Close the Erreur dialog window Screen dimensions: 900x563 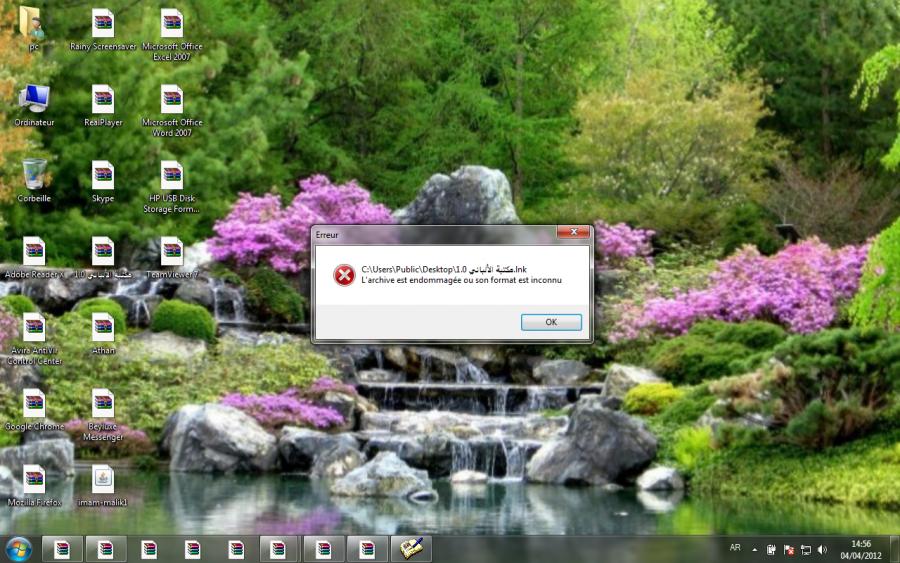(572, 233)
